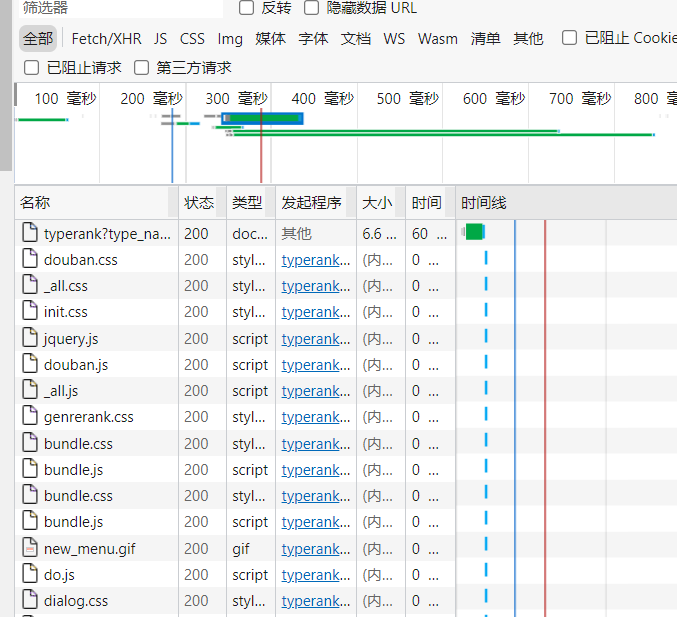Filter requests by JS
The image size is (677, 617).
[x=160, y=39]
